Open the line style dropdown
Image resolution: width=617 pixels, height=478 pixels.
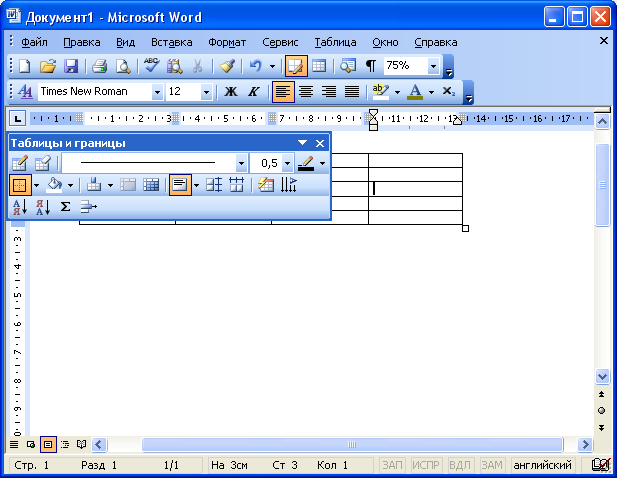241,163
